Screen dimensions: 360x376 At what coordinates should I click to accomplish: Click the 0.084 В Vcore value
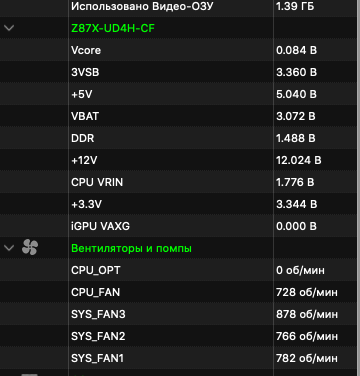point(296,50)
